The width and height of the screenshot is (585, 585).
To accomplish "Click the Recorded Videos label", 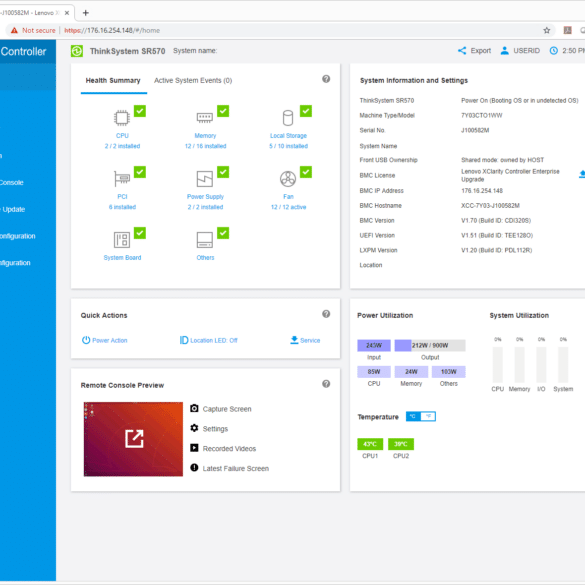I will (x=229, y=448).
